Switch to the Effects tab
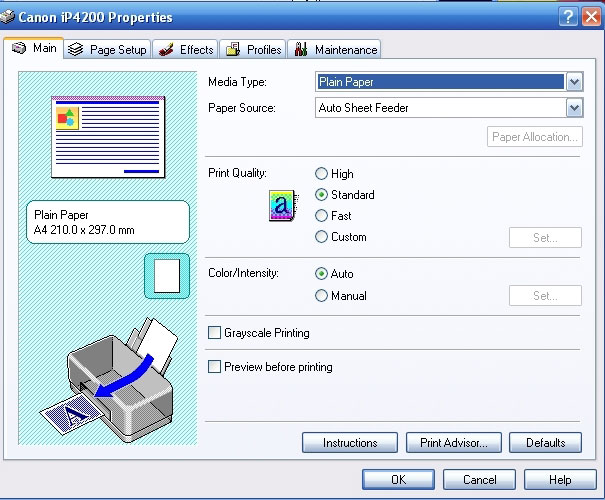 click(185, 49)
